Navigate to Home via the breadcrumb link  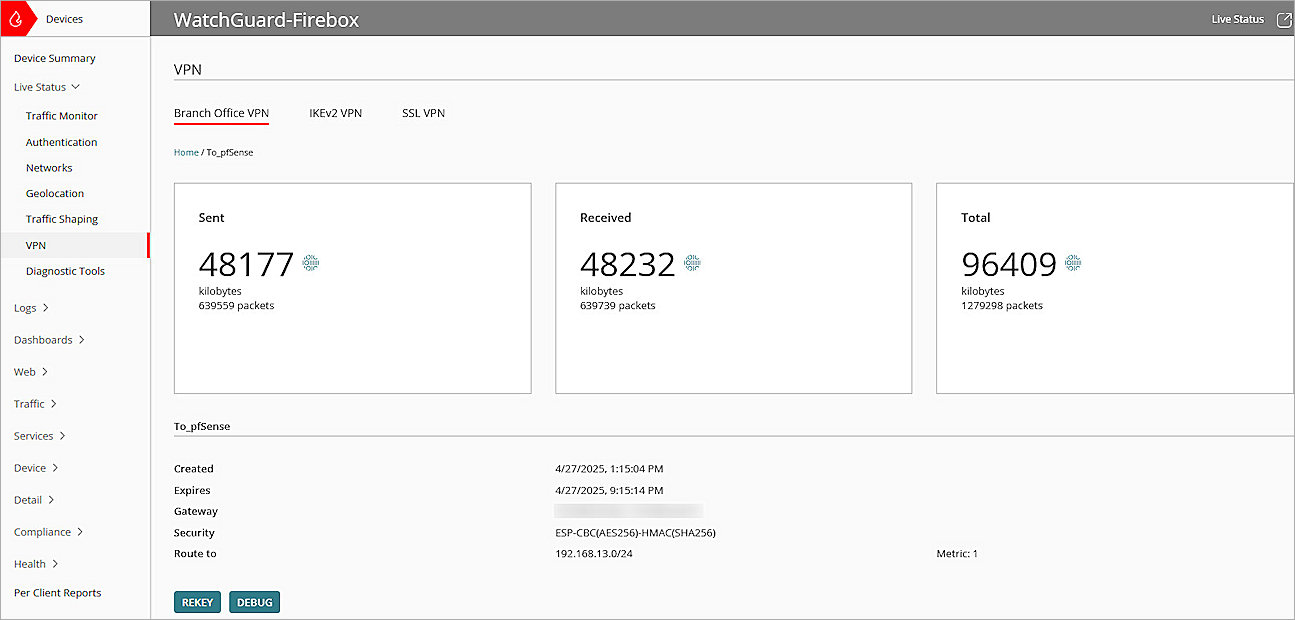tap(186, 152)
